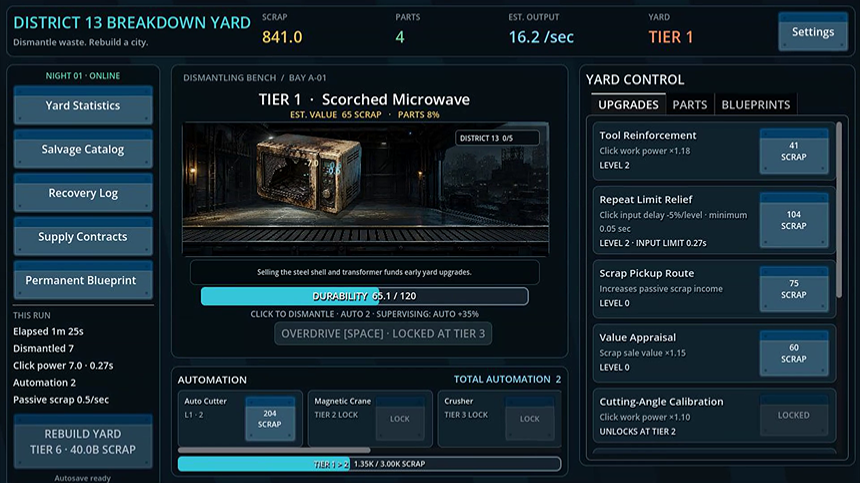Screen dimensions: 860x483
Task: Open Permanent Blueprint screen
Action: [83, 280]
